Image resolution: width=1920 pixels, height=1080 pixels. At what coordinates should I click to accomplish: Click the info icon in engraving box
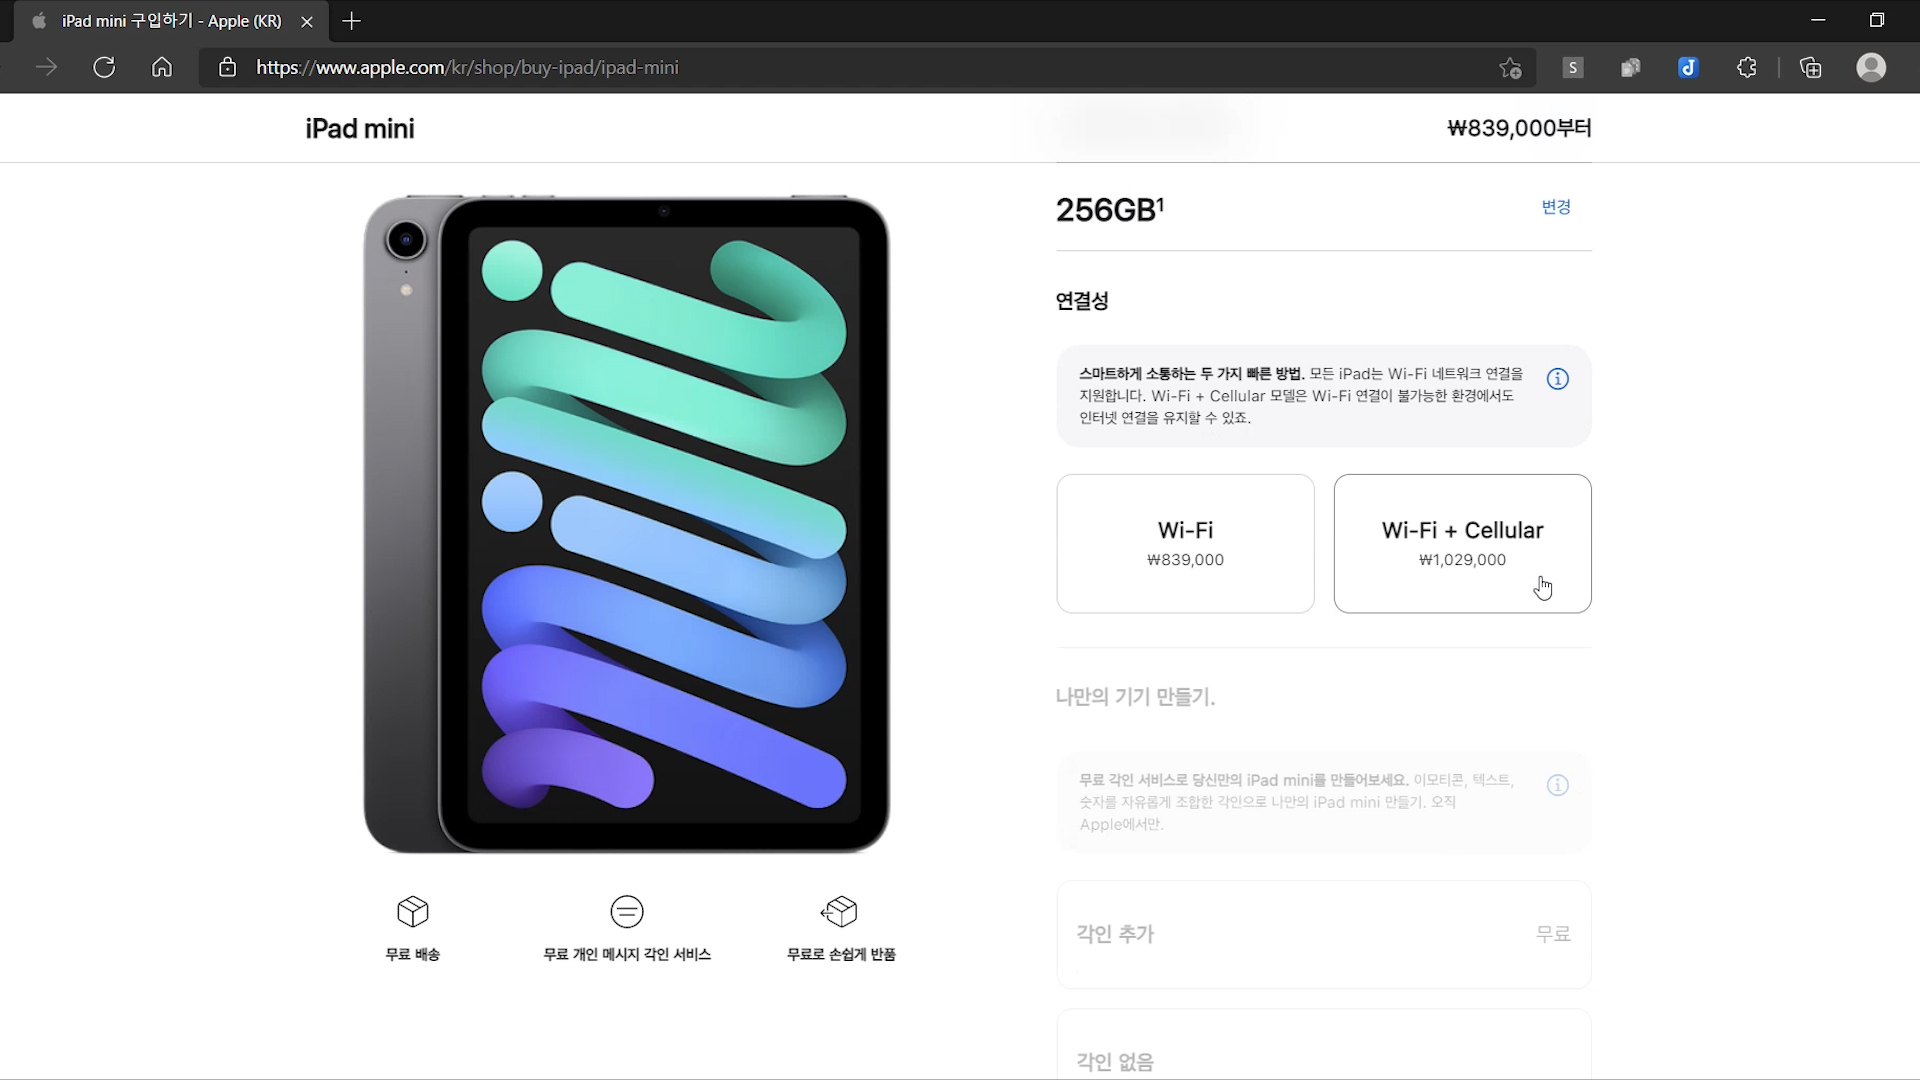[x=1557, y=785]
